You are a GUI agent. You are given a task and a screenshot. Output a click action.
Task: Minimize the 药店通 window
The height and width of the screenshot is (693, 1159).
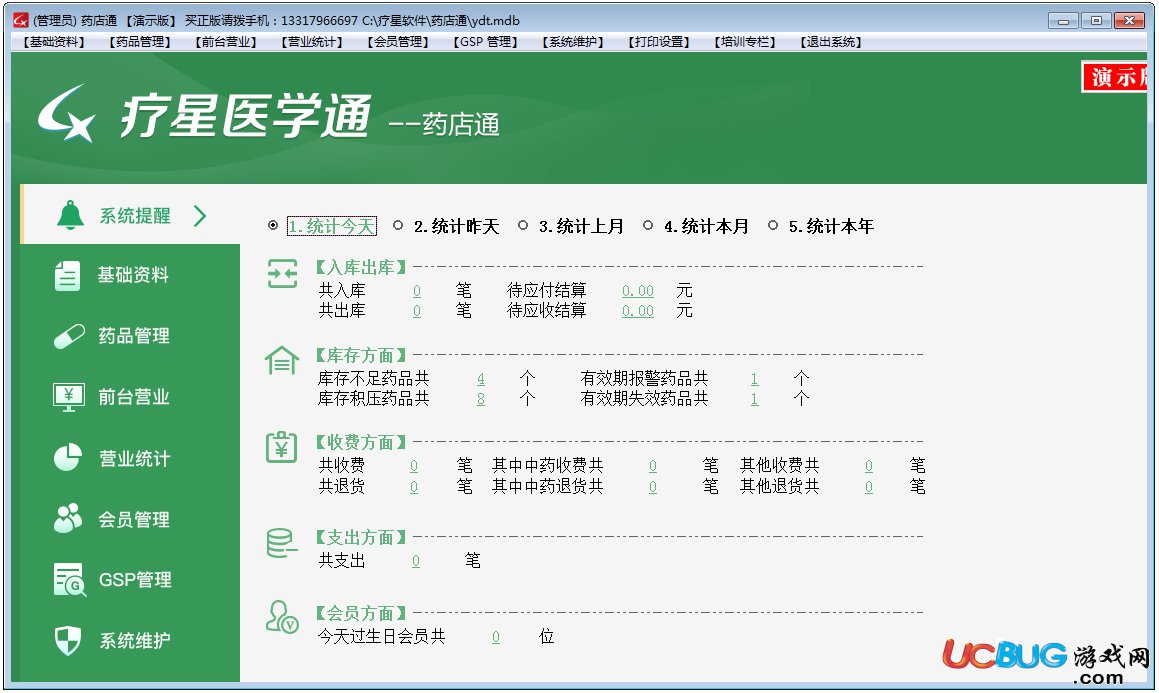pos(1063,21)
